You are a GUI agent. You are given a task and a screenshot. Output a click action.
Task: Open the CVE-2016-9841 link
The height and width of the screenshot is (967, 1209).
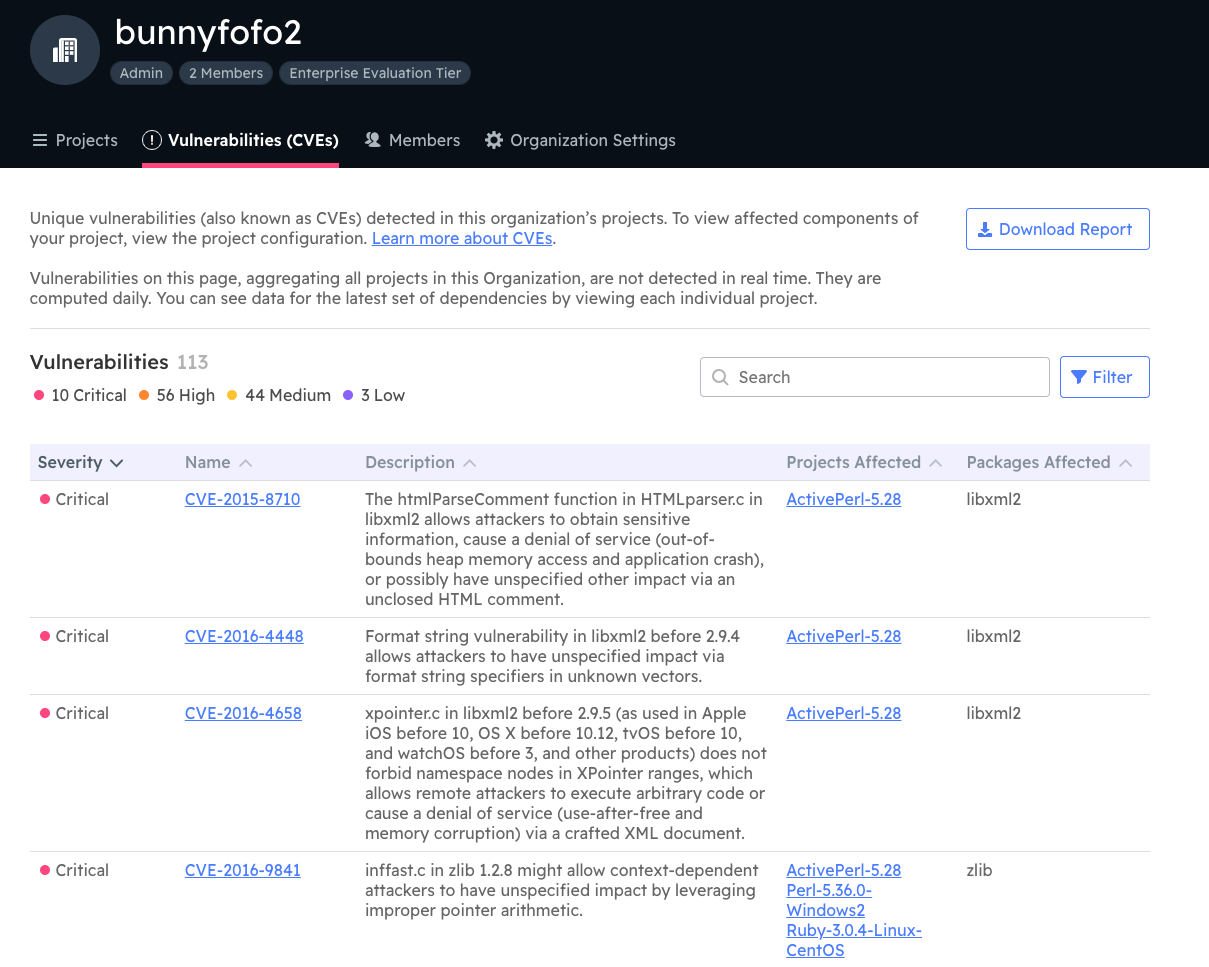(x=243, y=870)
